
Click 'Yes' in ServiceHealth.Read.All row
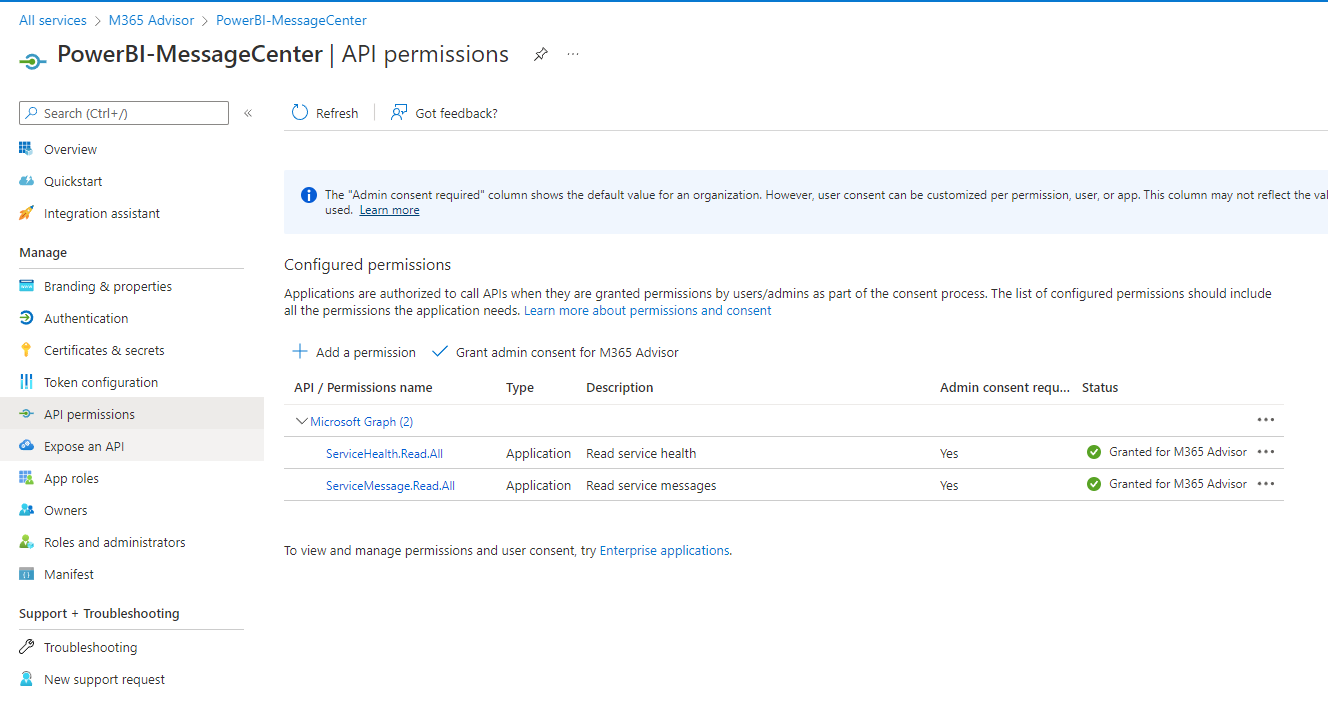(x=949, y=453)
